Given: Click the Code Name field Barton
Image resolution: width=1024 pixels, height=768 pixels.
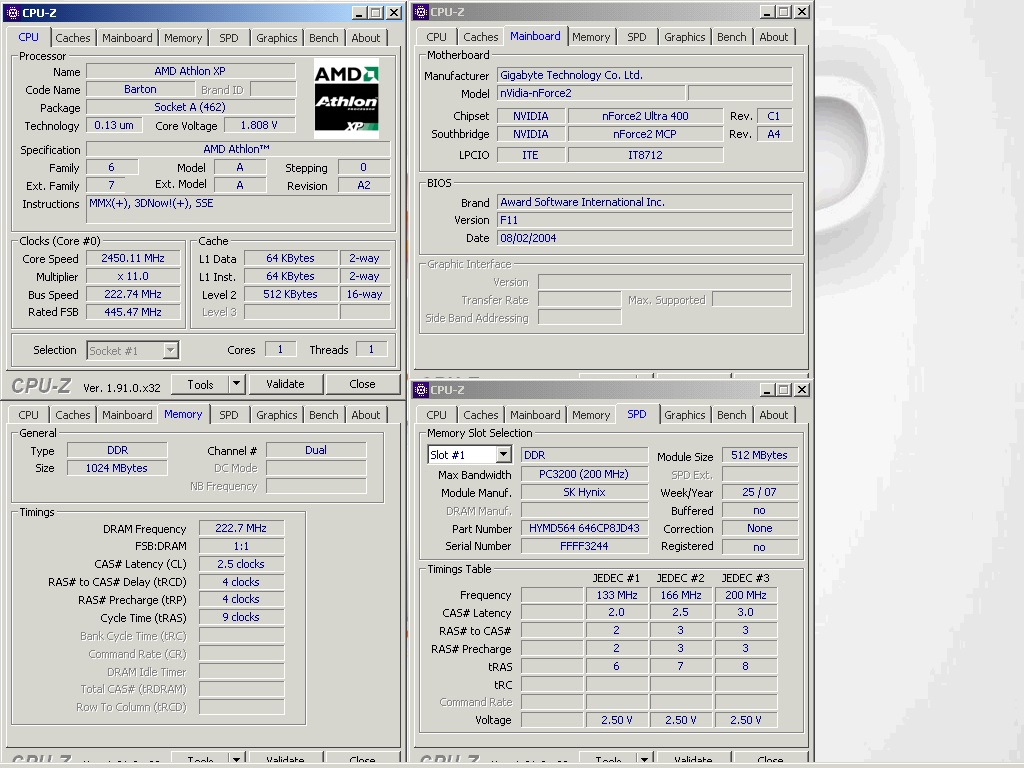Looking at the screenshot, I should coord(140,89).
